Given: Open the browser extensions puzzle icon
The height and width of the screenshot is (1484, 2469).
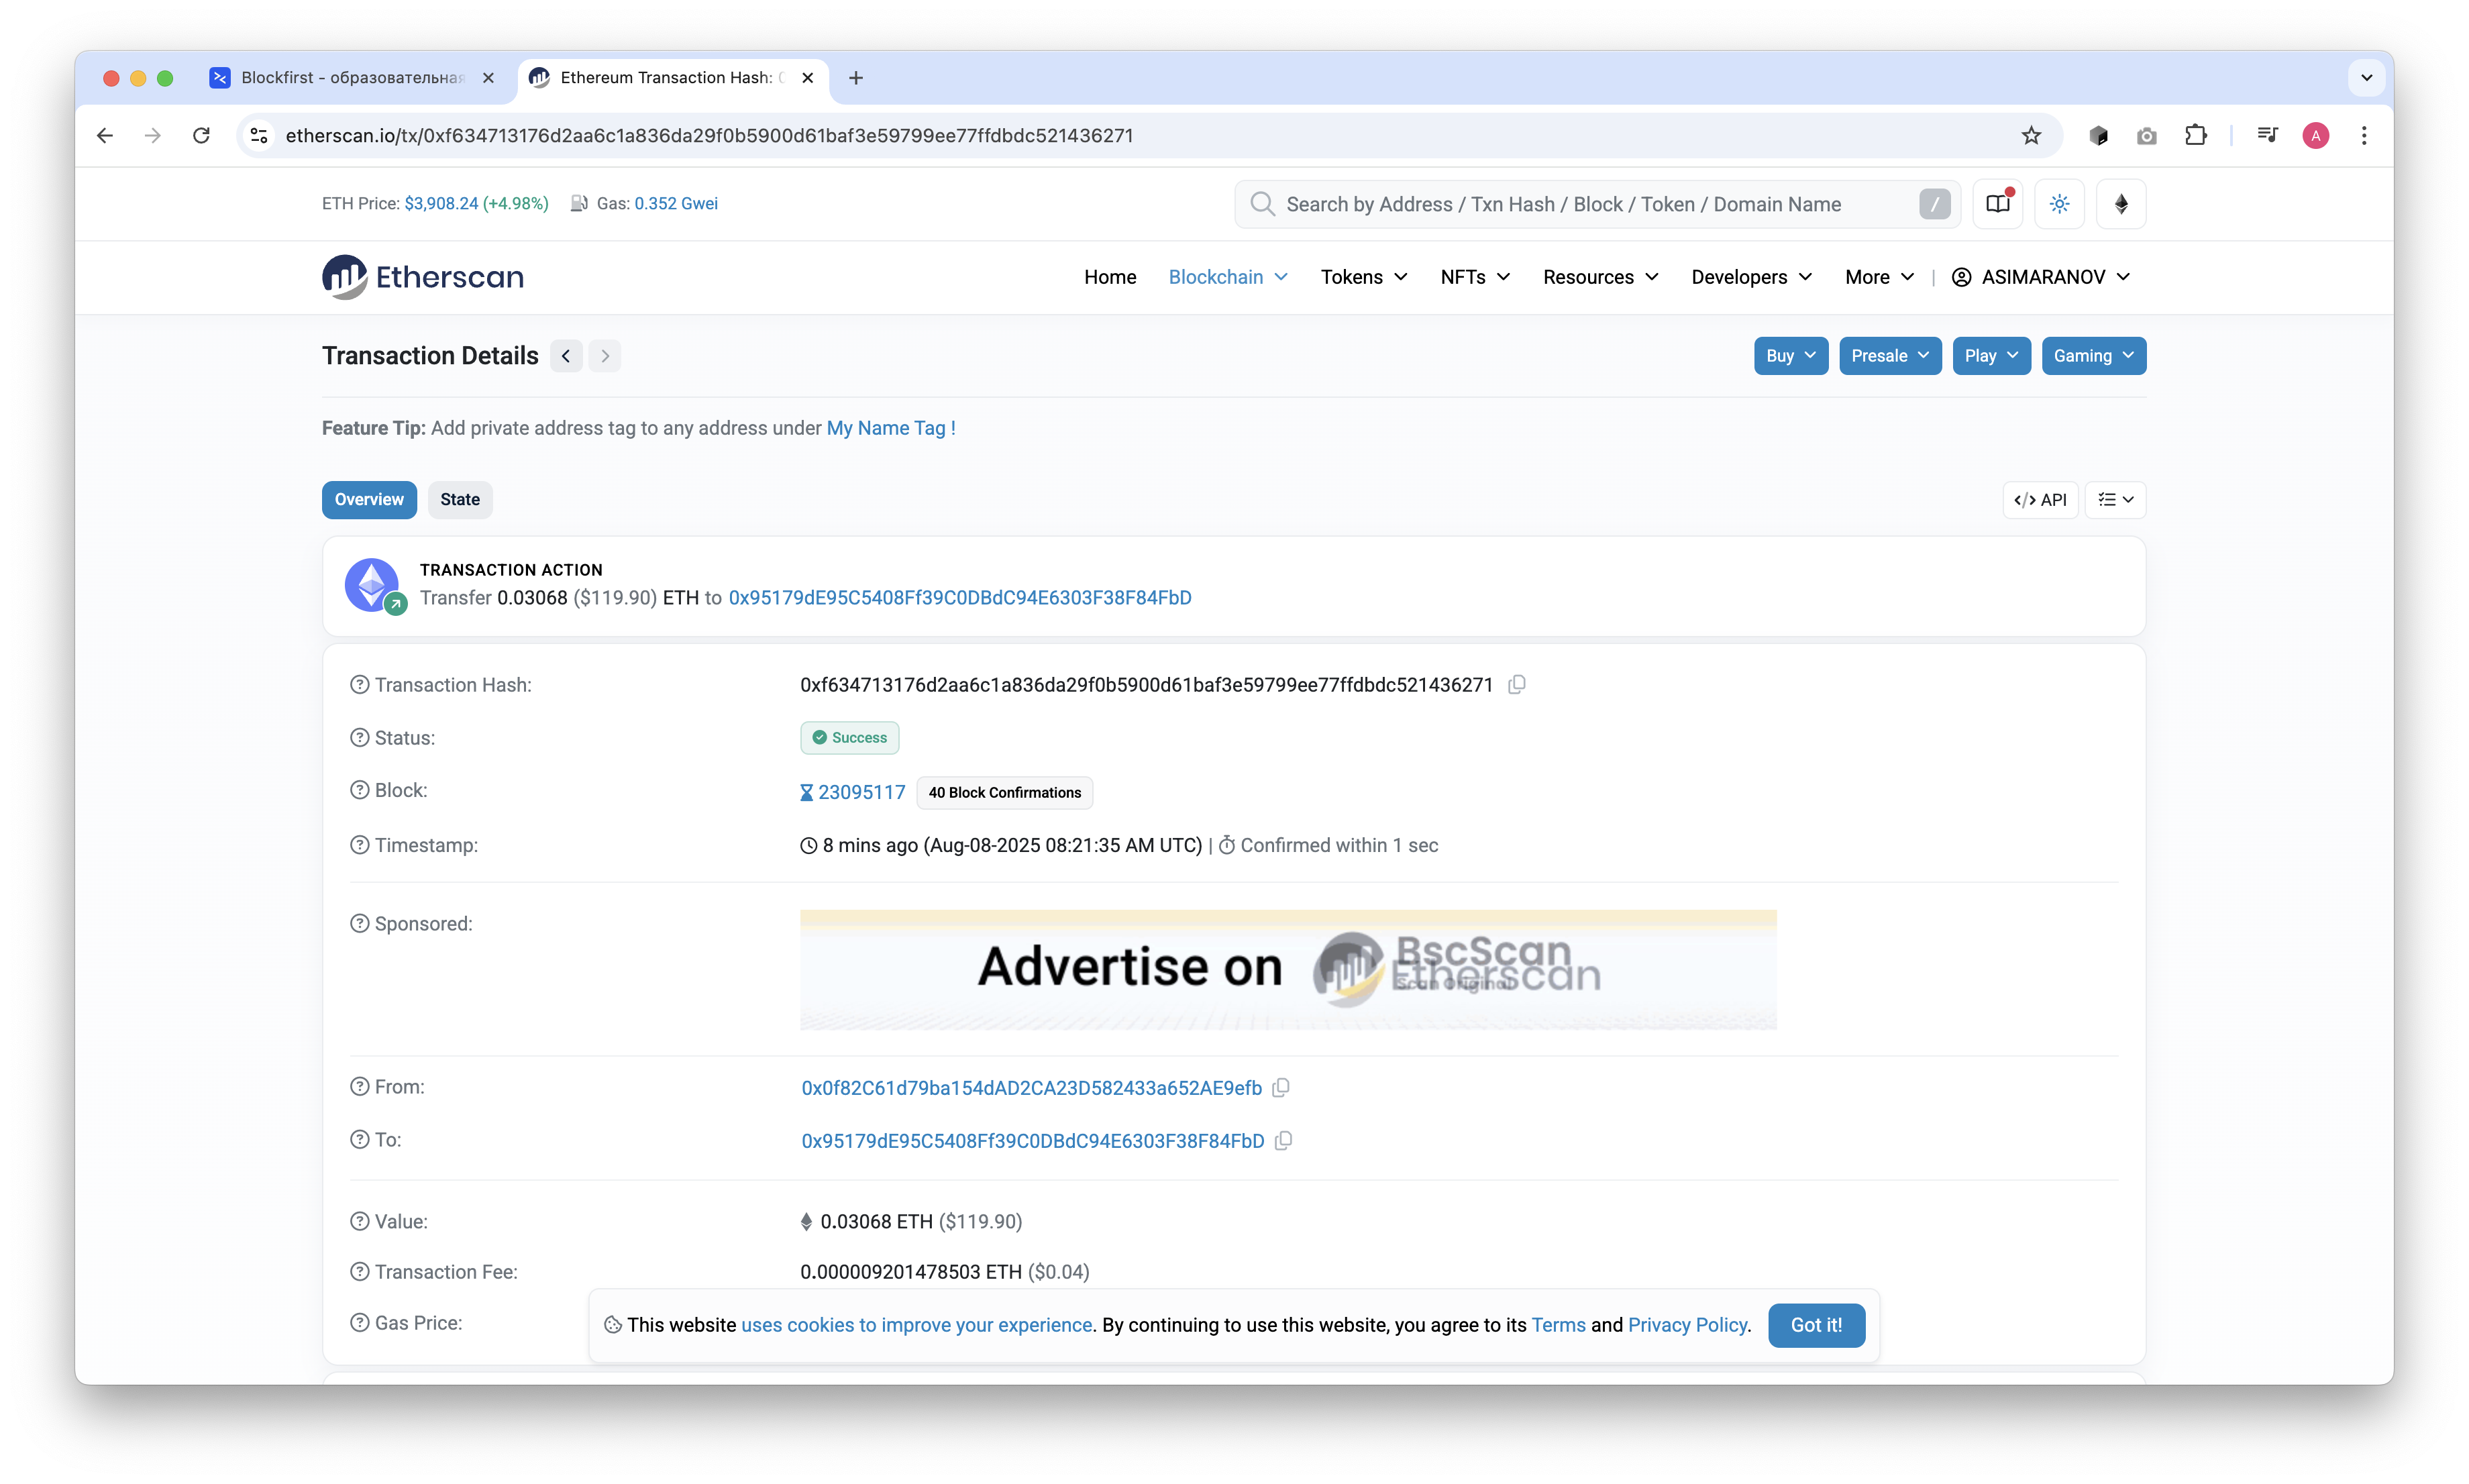Looking at the screenshot, I should pyautogui.click(x=2195, y=135).
